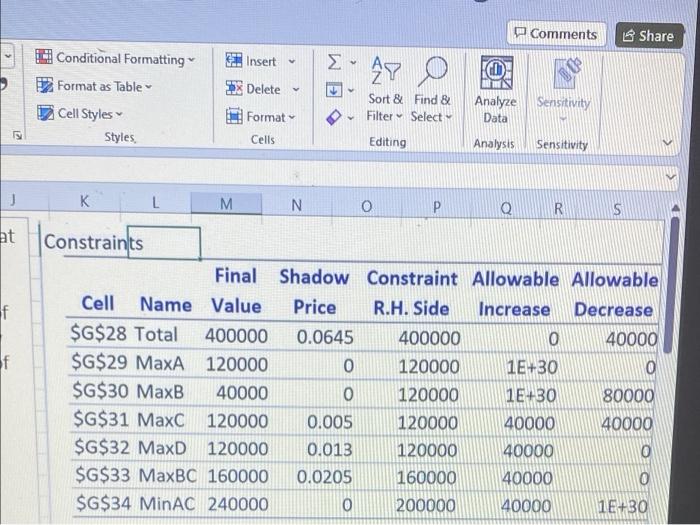
Task: Select column N header
Action: point(296,205)
